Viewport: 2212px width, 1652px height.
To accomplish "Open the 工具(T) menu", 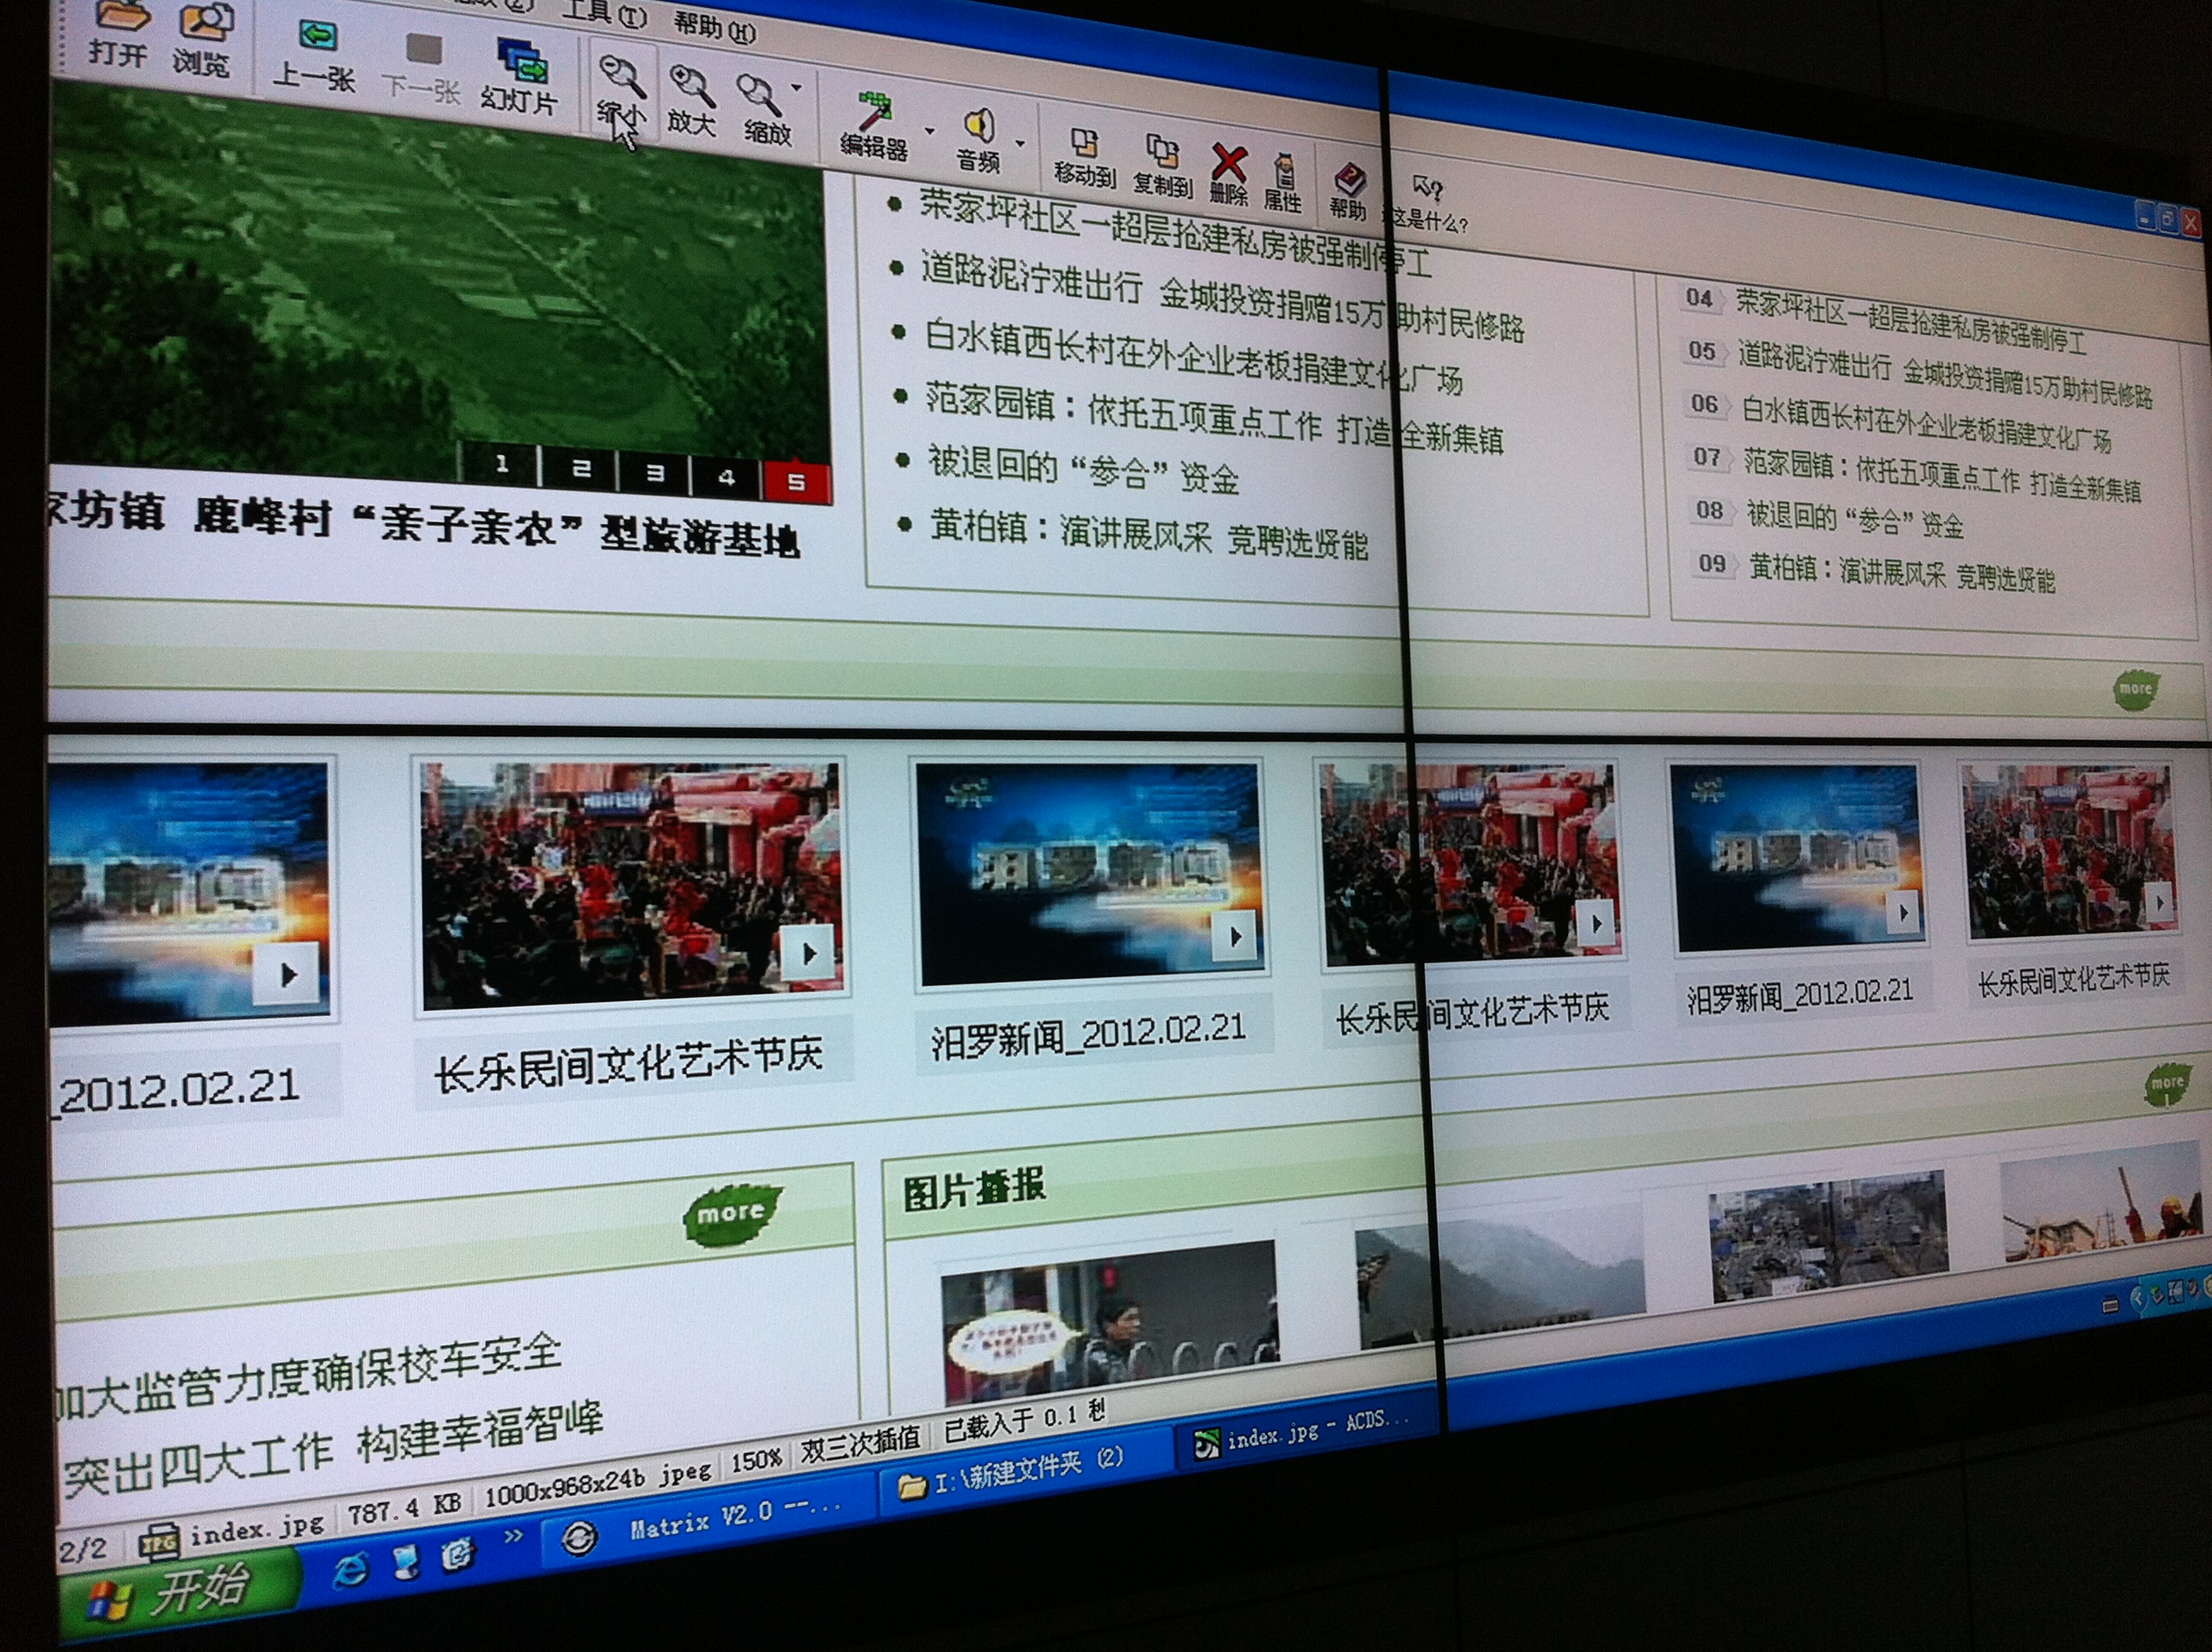I will coord(605,12).
